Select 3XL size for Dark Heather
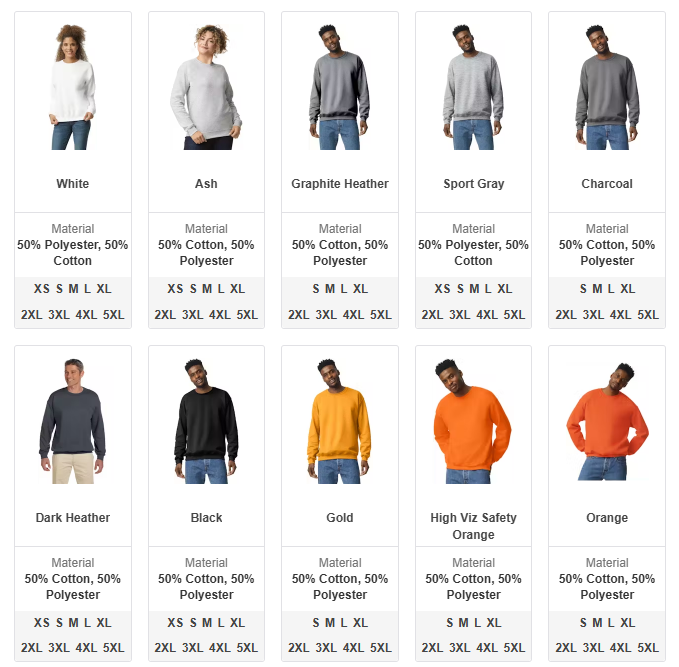The image size is (679, 667). tap(59, 648)
